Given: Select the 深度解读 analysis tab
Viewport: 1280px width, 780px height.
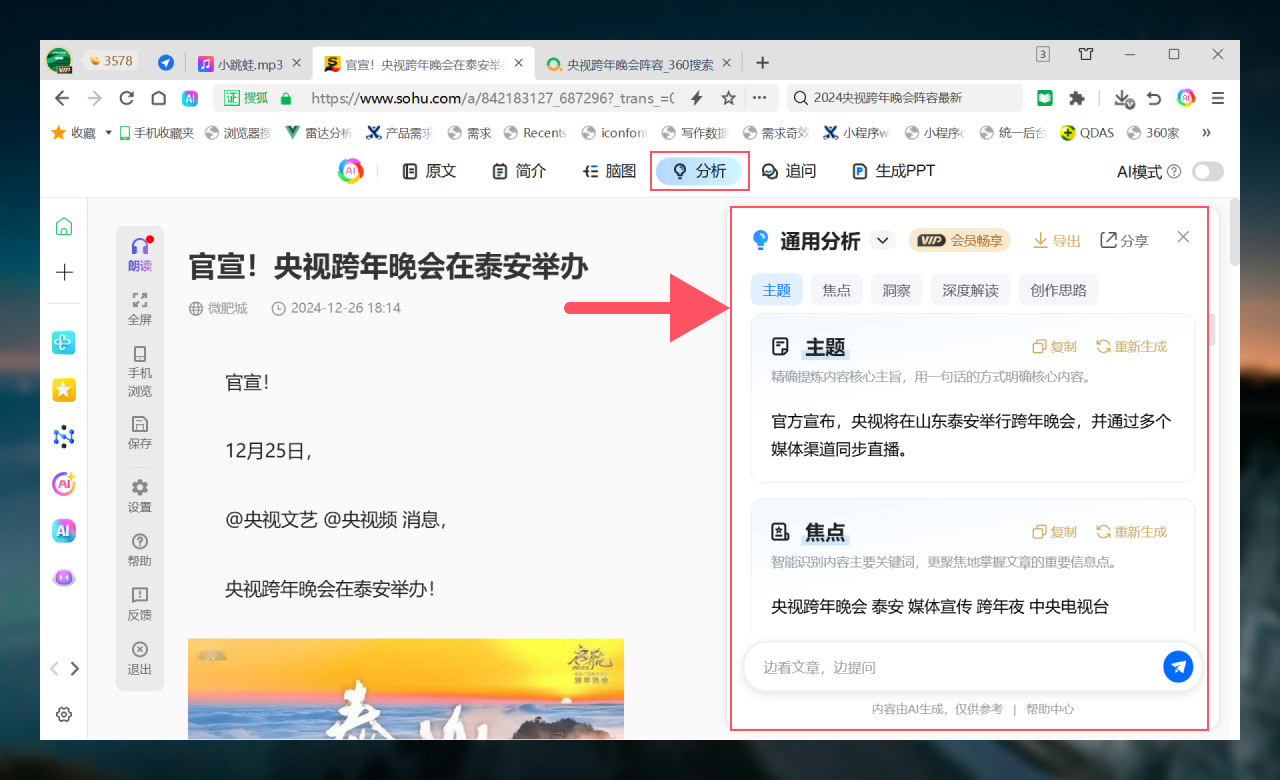Looking at the screenshot, I should click(x=970, y=290).
